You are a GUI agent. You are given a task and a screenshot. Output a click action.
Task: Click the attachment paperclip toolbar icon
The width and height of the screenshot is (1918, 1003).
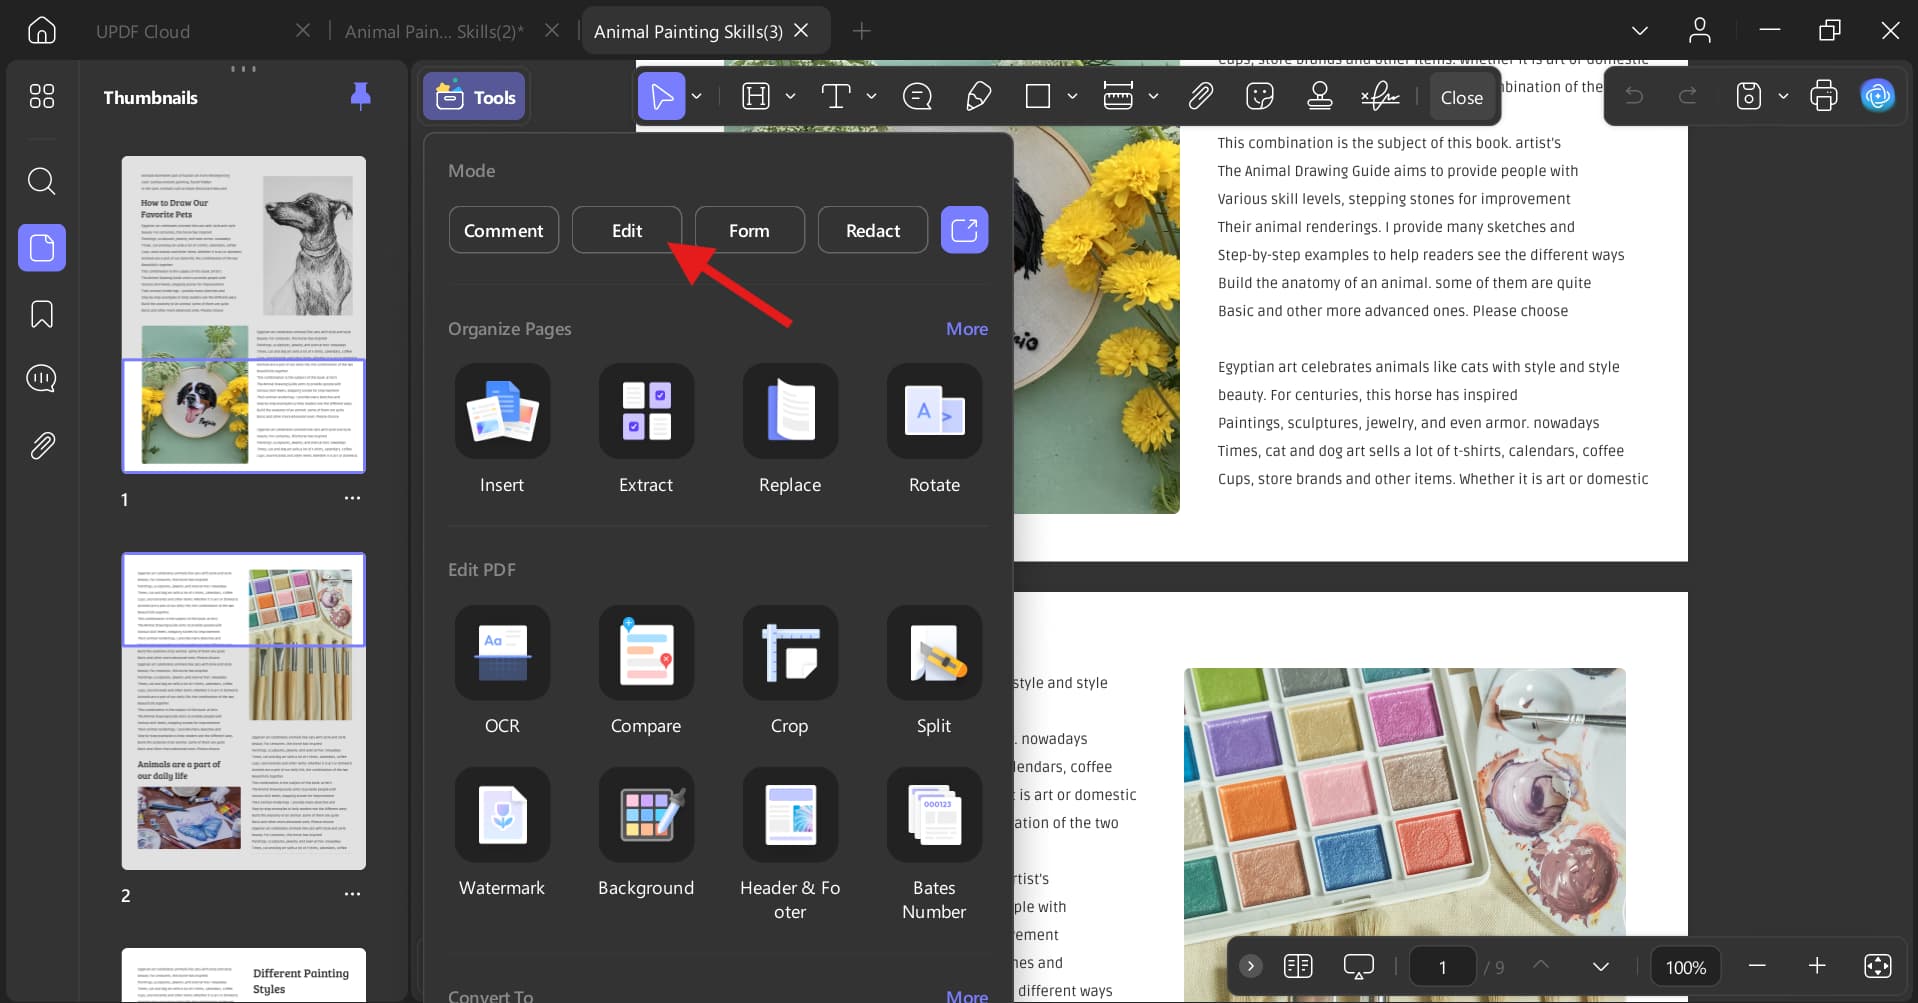point(1200,96)
